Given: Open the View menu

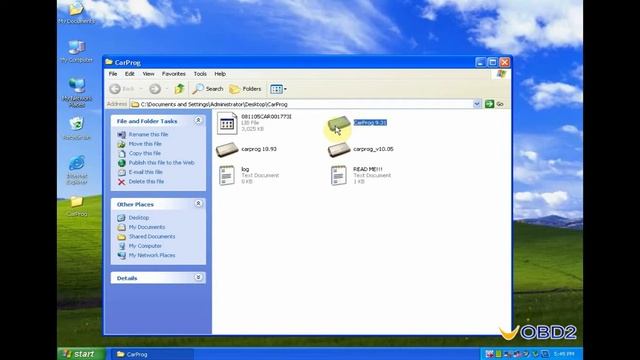Looking at the screenshot, I should pos(149,74).
